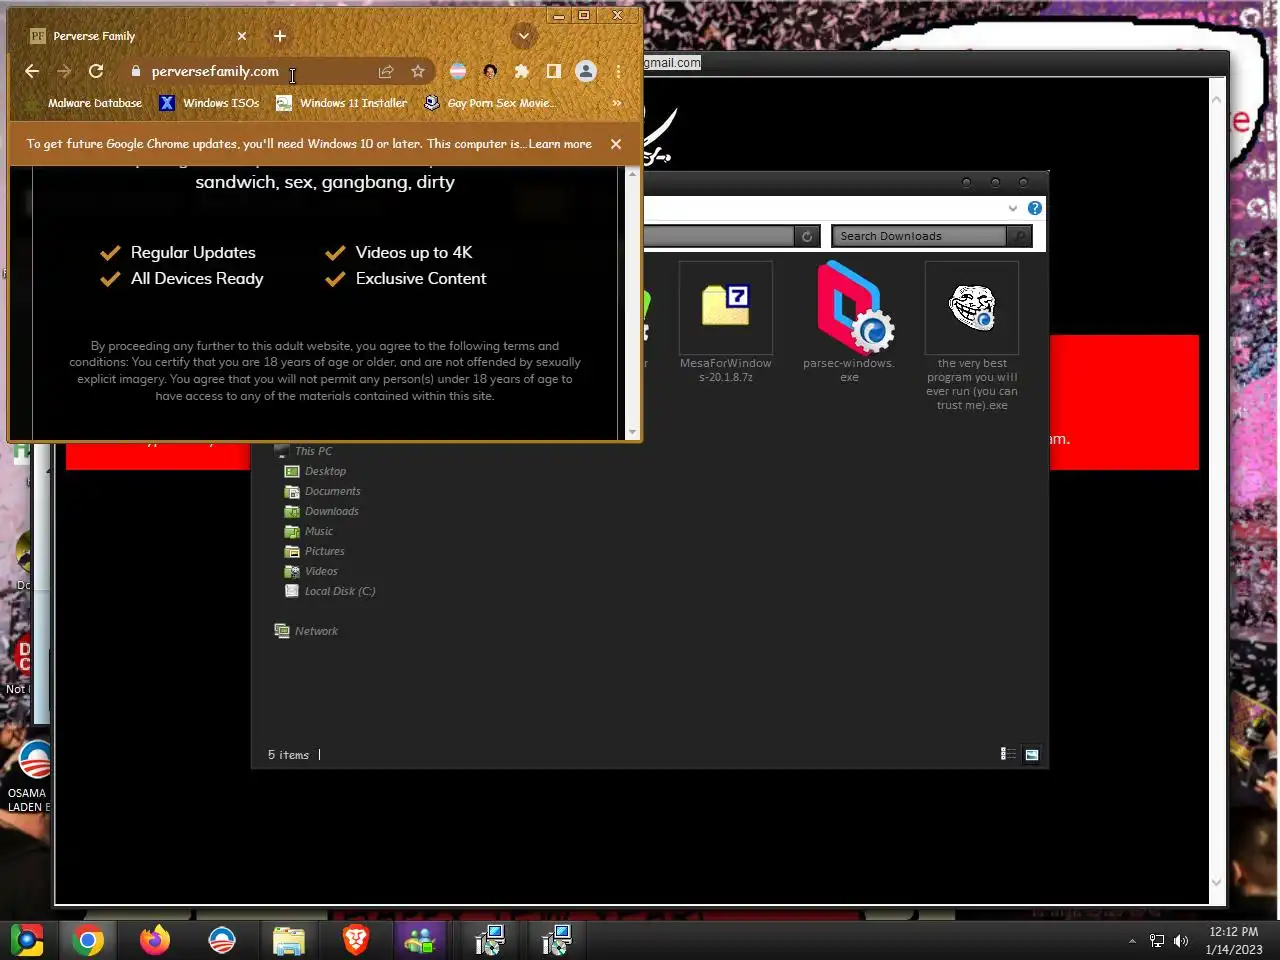Image resolution: width=1280 pixels, height=960 pixels.
Task: Select MesaForWindows-20.1.8.7z archive file
Action: pos(726,322)
